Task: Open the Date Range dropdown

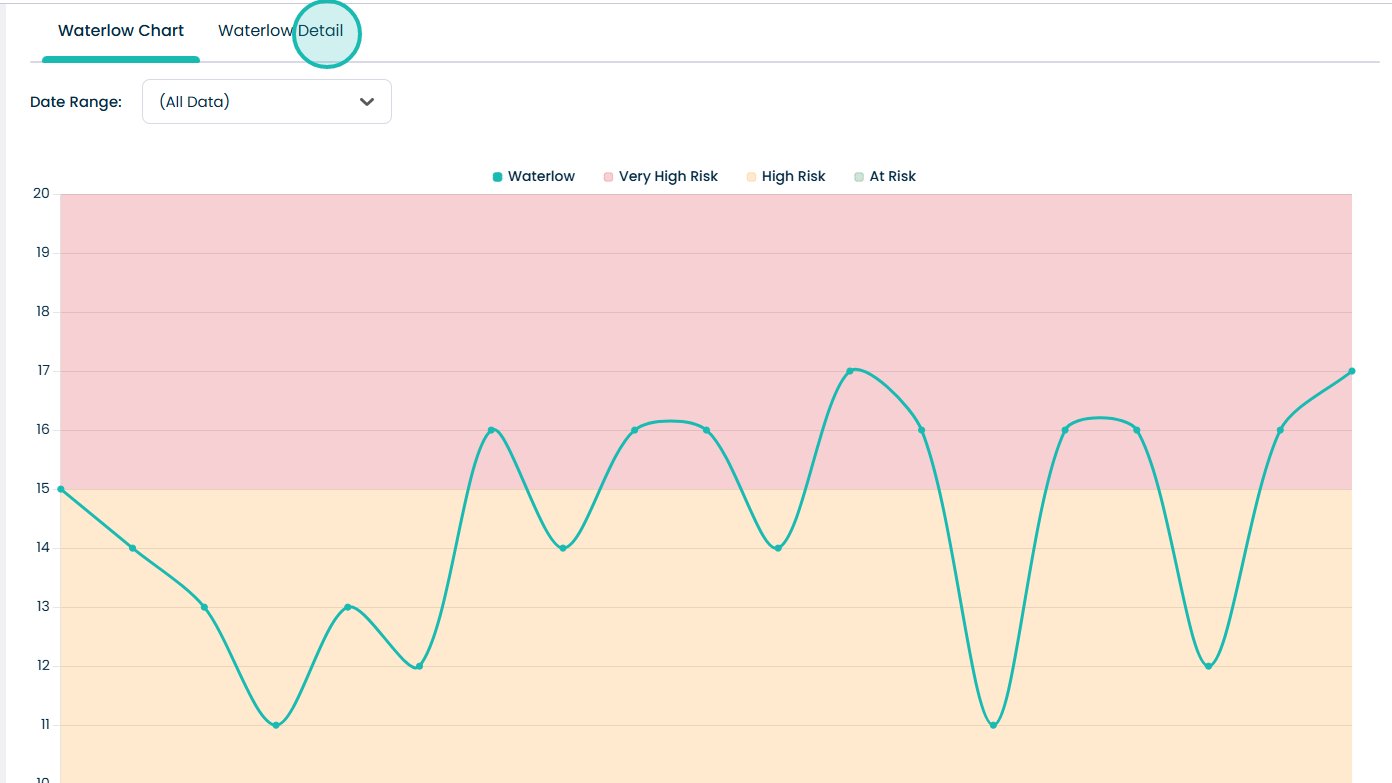Action: click(x=267, y=102)
